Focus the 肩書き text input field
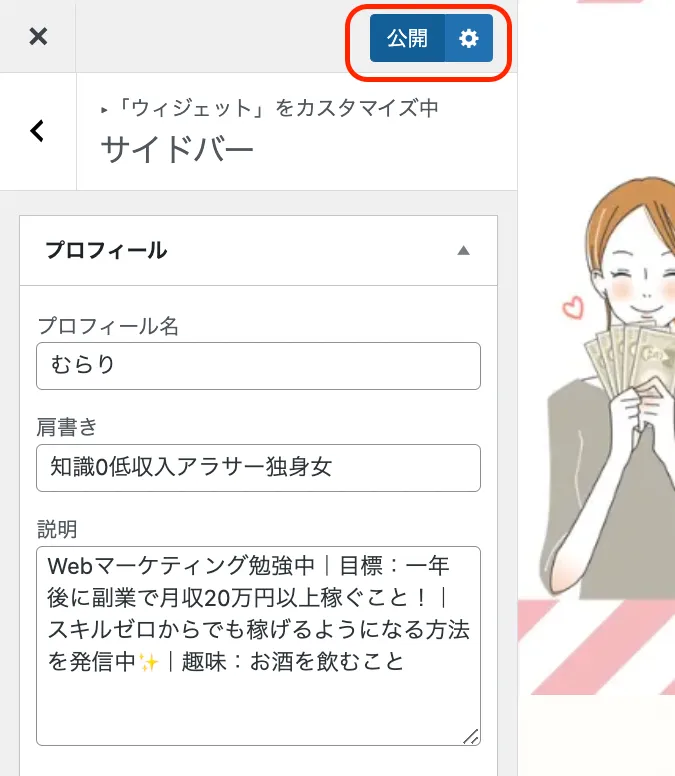Viewport: 675px width, 776px height. (258, 468)
